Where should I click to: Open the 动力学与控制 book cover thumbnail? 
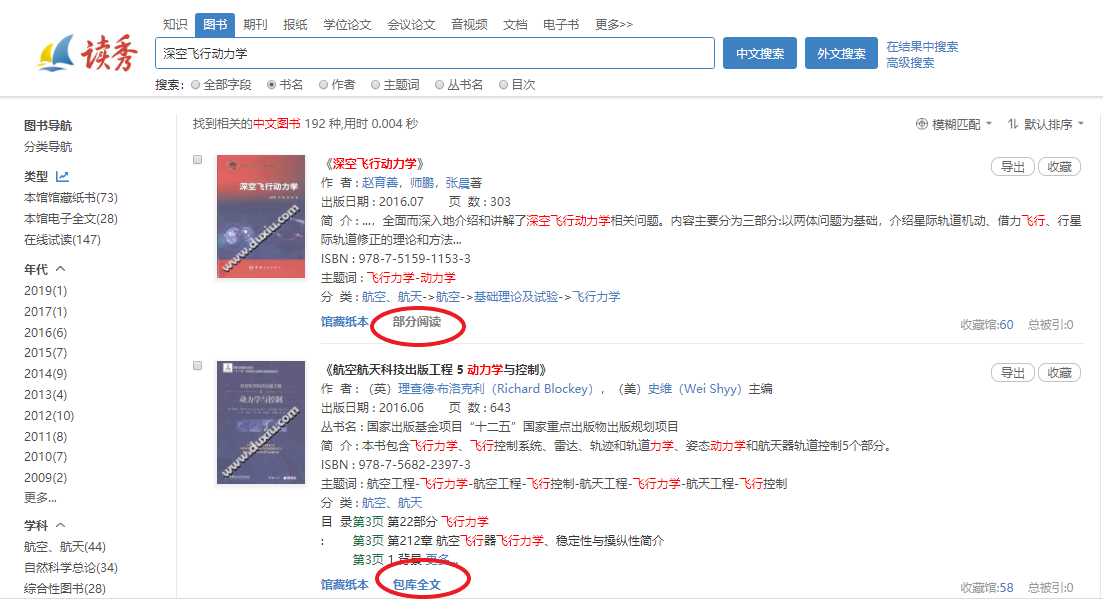click(261, 423)
